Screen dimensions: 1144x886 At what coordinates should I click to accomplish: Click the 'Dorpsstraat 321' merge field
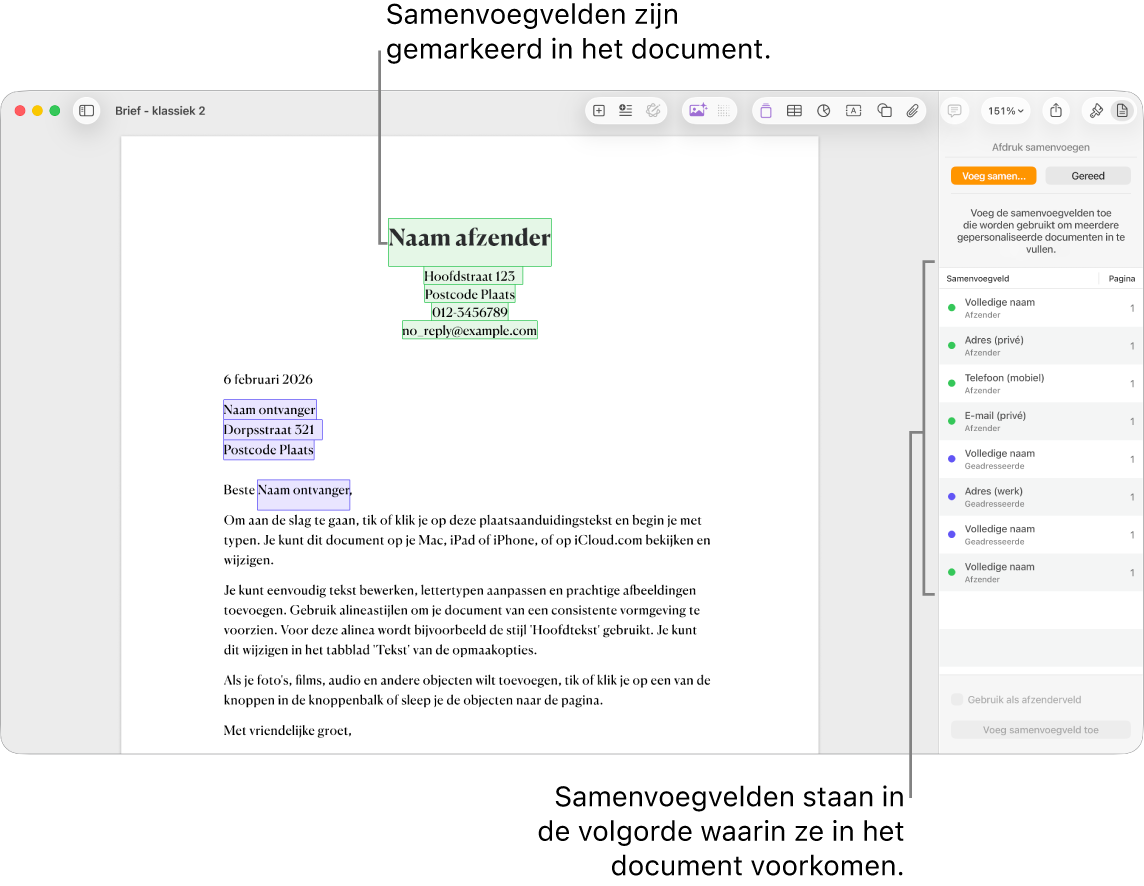tap(272, 429)
